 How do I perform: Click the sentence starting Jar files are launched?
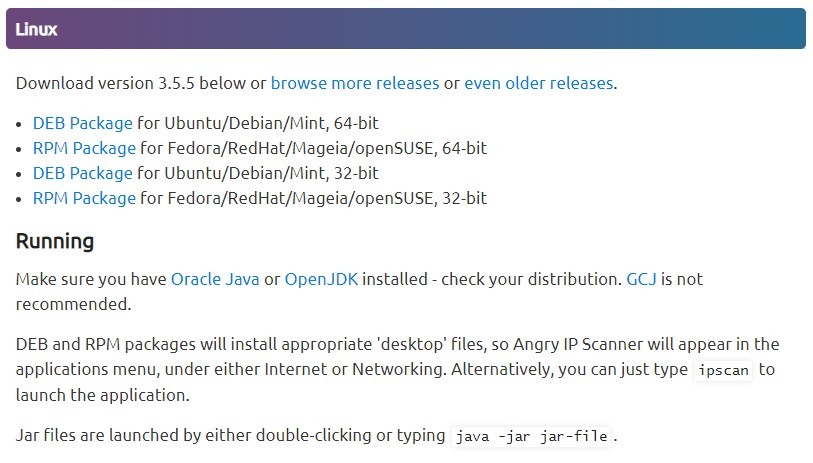[317, 436]
